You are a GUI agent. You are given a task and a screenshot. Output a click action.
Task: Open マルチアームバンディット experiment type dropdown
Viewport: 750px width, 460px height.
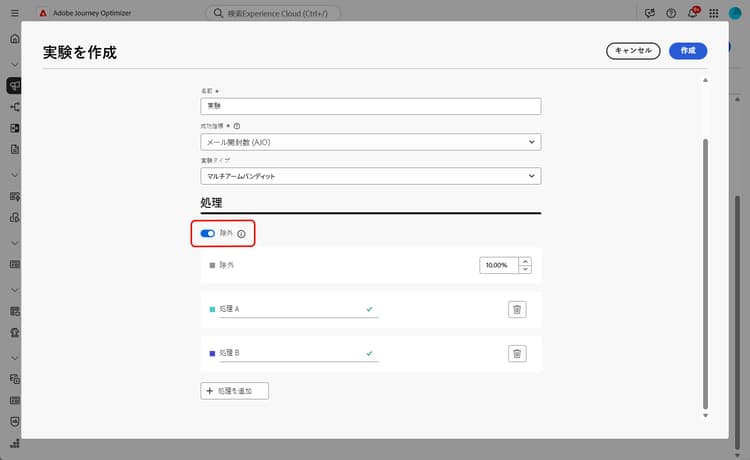click(x=371, y=176)
